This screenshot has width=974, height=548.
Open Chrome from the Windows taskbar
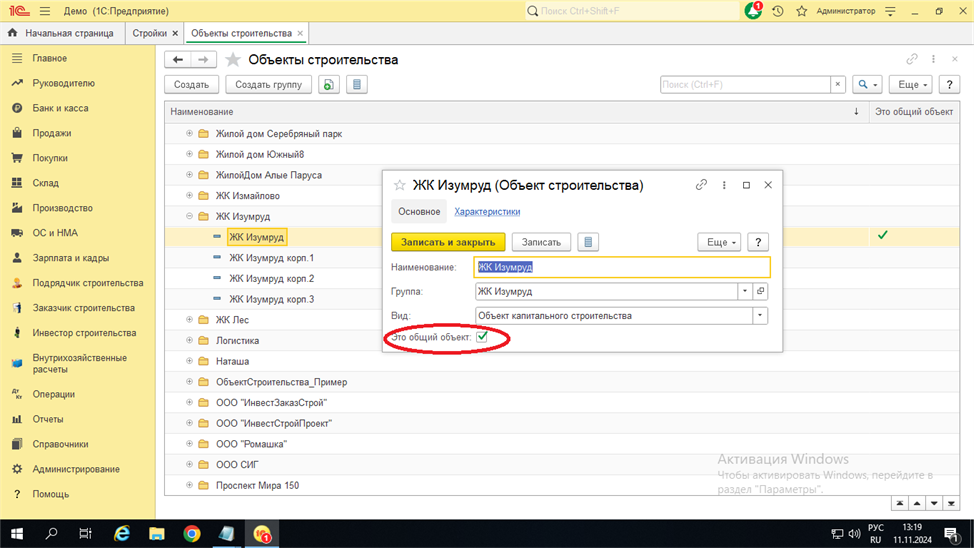coord(191,534)
